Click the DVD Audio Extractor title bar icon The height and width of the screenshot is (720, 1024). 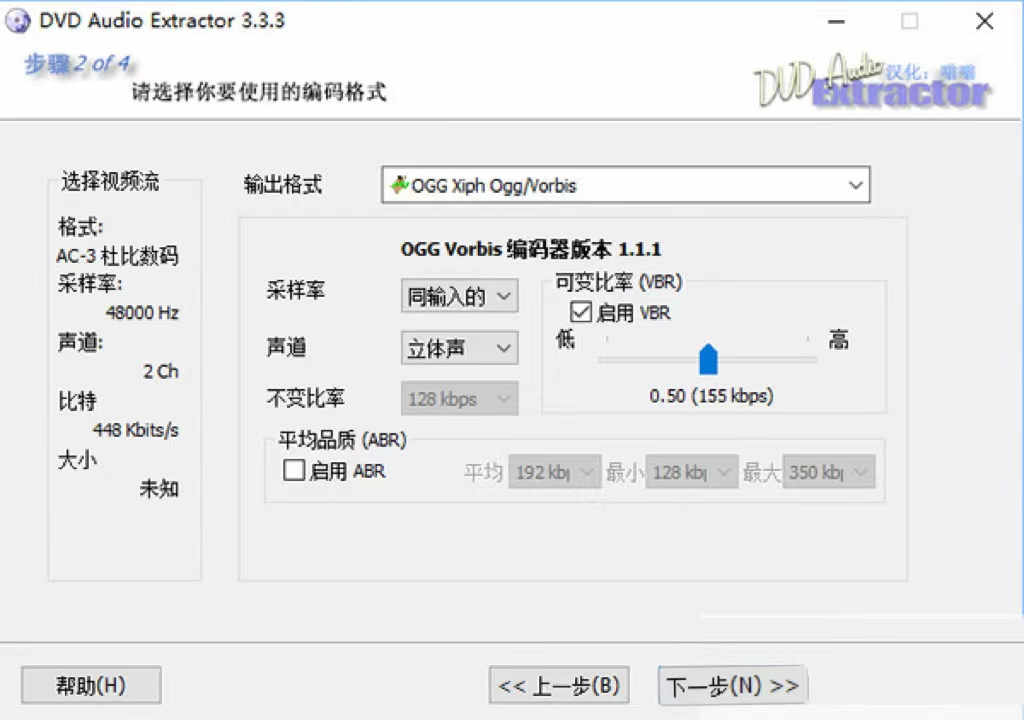17,20
